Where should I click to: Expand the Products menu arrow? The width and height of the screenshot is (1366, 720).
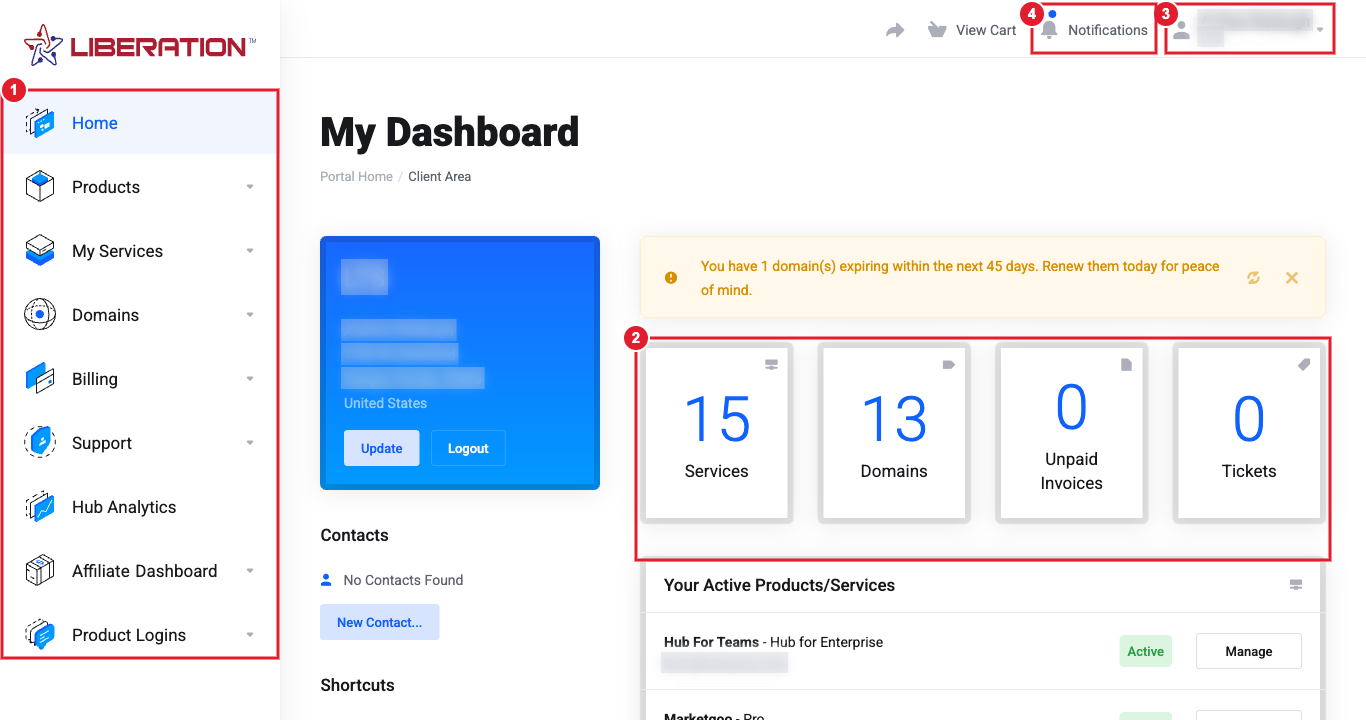pos(250,187)
